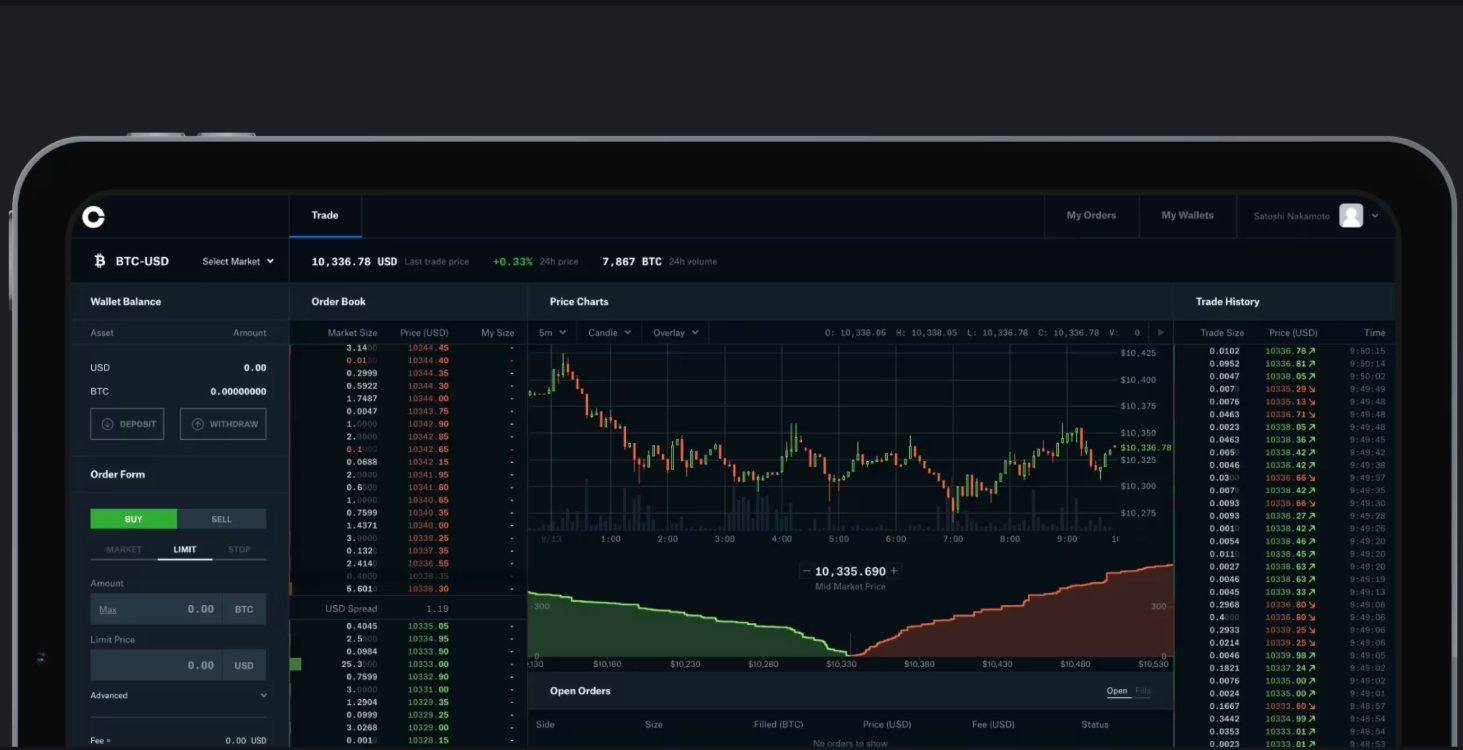Click trade size 0.2968 in trade history
Image resolution: width=1463 pixels, height=750 pixels.
coord(1224,605)
